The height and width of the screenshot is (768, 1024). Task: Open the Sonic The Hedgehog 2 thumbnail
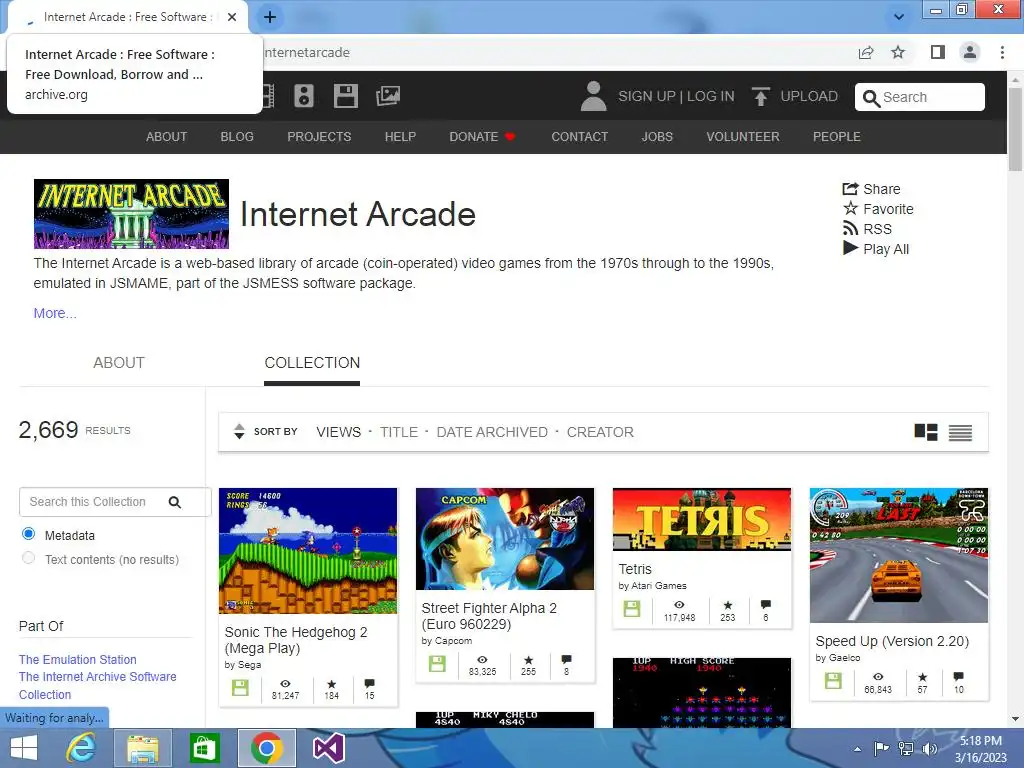[x=308, y=551]
